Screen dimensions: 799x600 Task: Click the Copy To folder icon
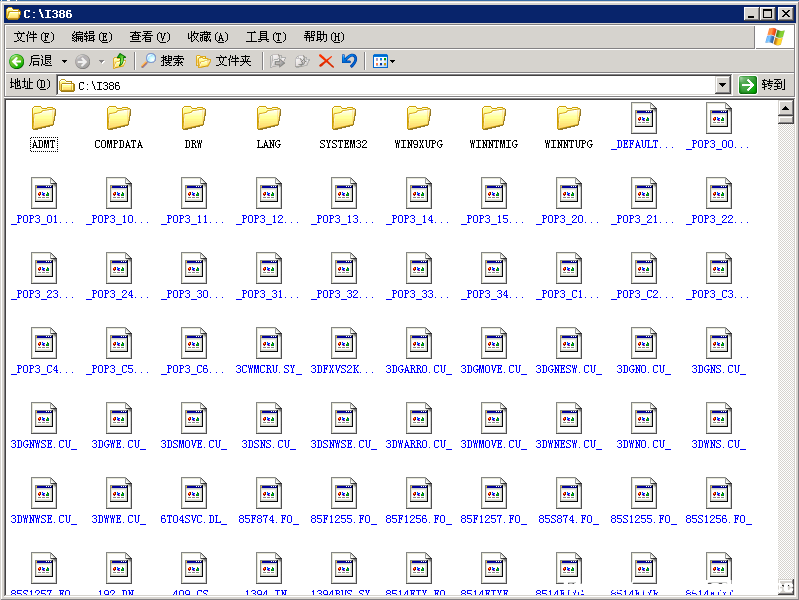coord(302,61)
